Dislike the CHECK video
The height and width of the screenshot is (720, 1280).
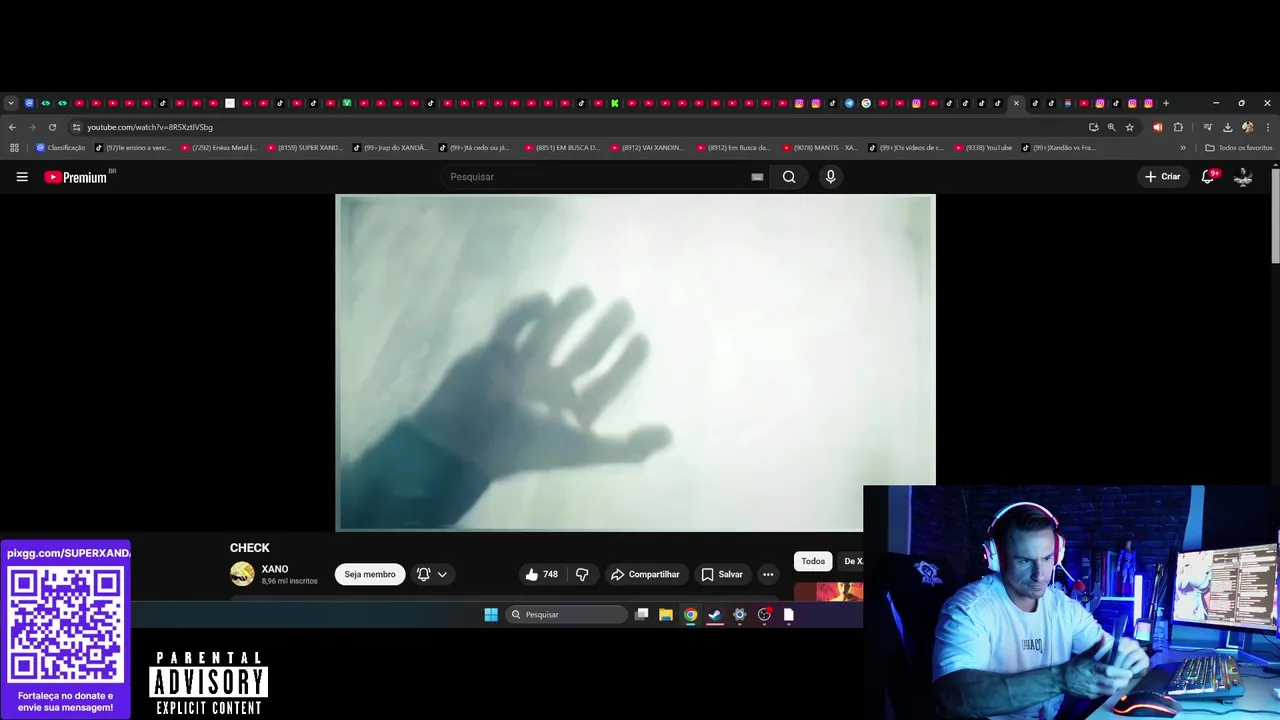point(582,574)
